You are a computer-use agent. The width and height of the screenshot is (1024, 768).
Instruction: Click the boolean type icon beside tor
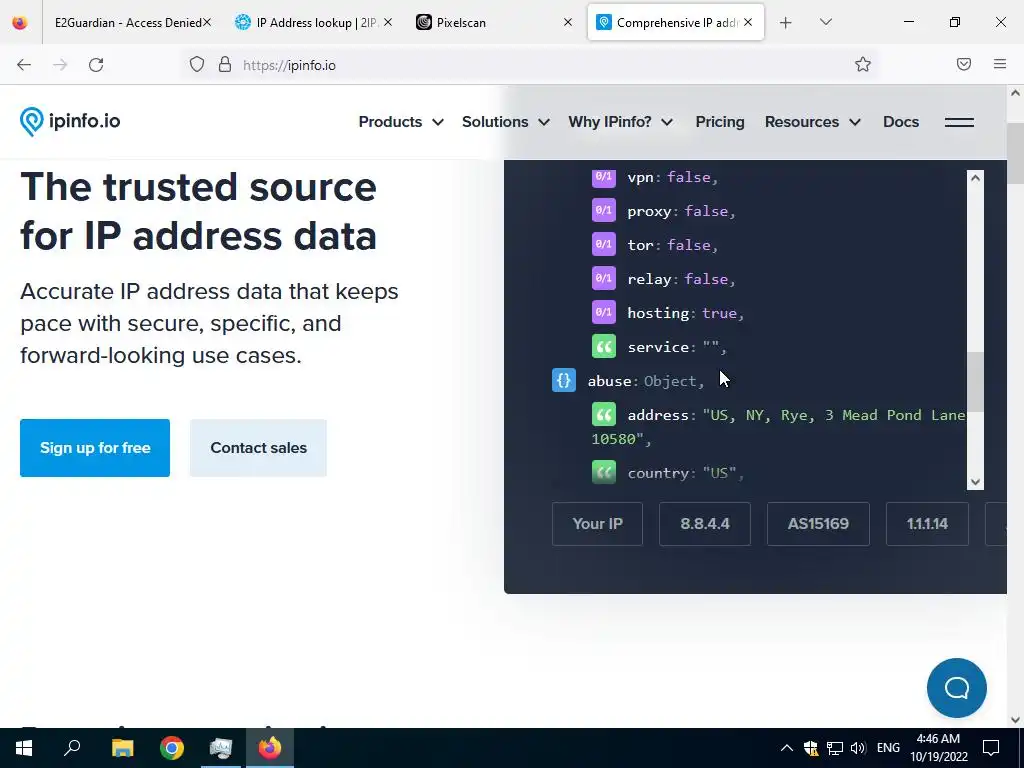click(603, 244)
